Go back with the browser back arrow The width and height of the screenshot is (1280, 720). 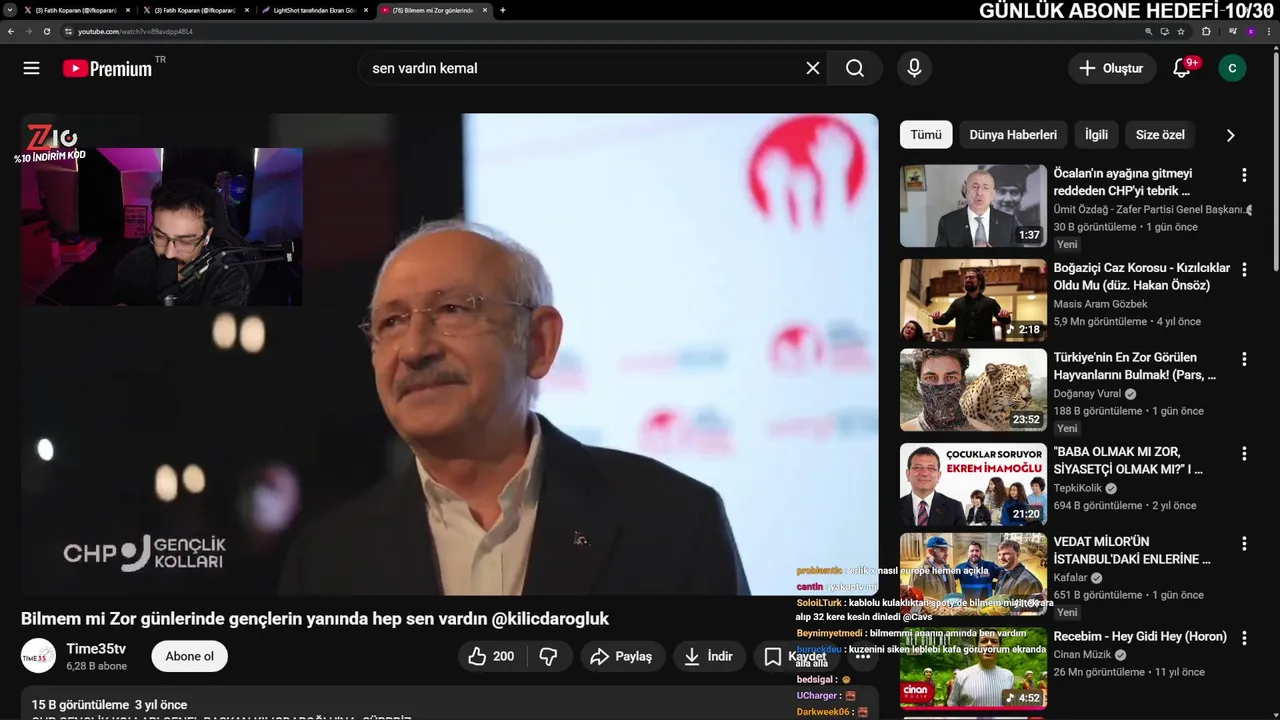[11, 31]
